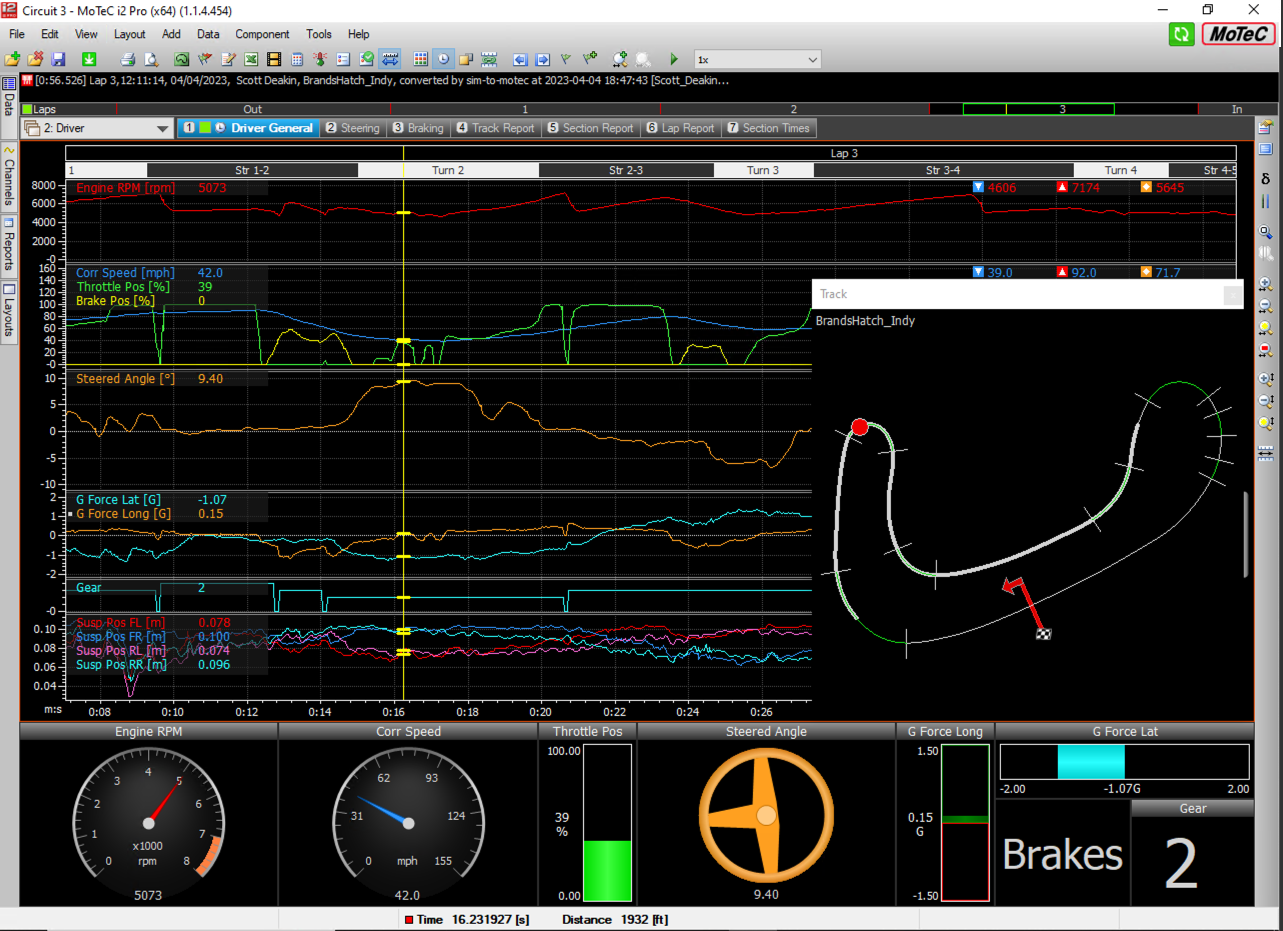Open the workbook 2: Driver dropdown

tap(97, 128)
